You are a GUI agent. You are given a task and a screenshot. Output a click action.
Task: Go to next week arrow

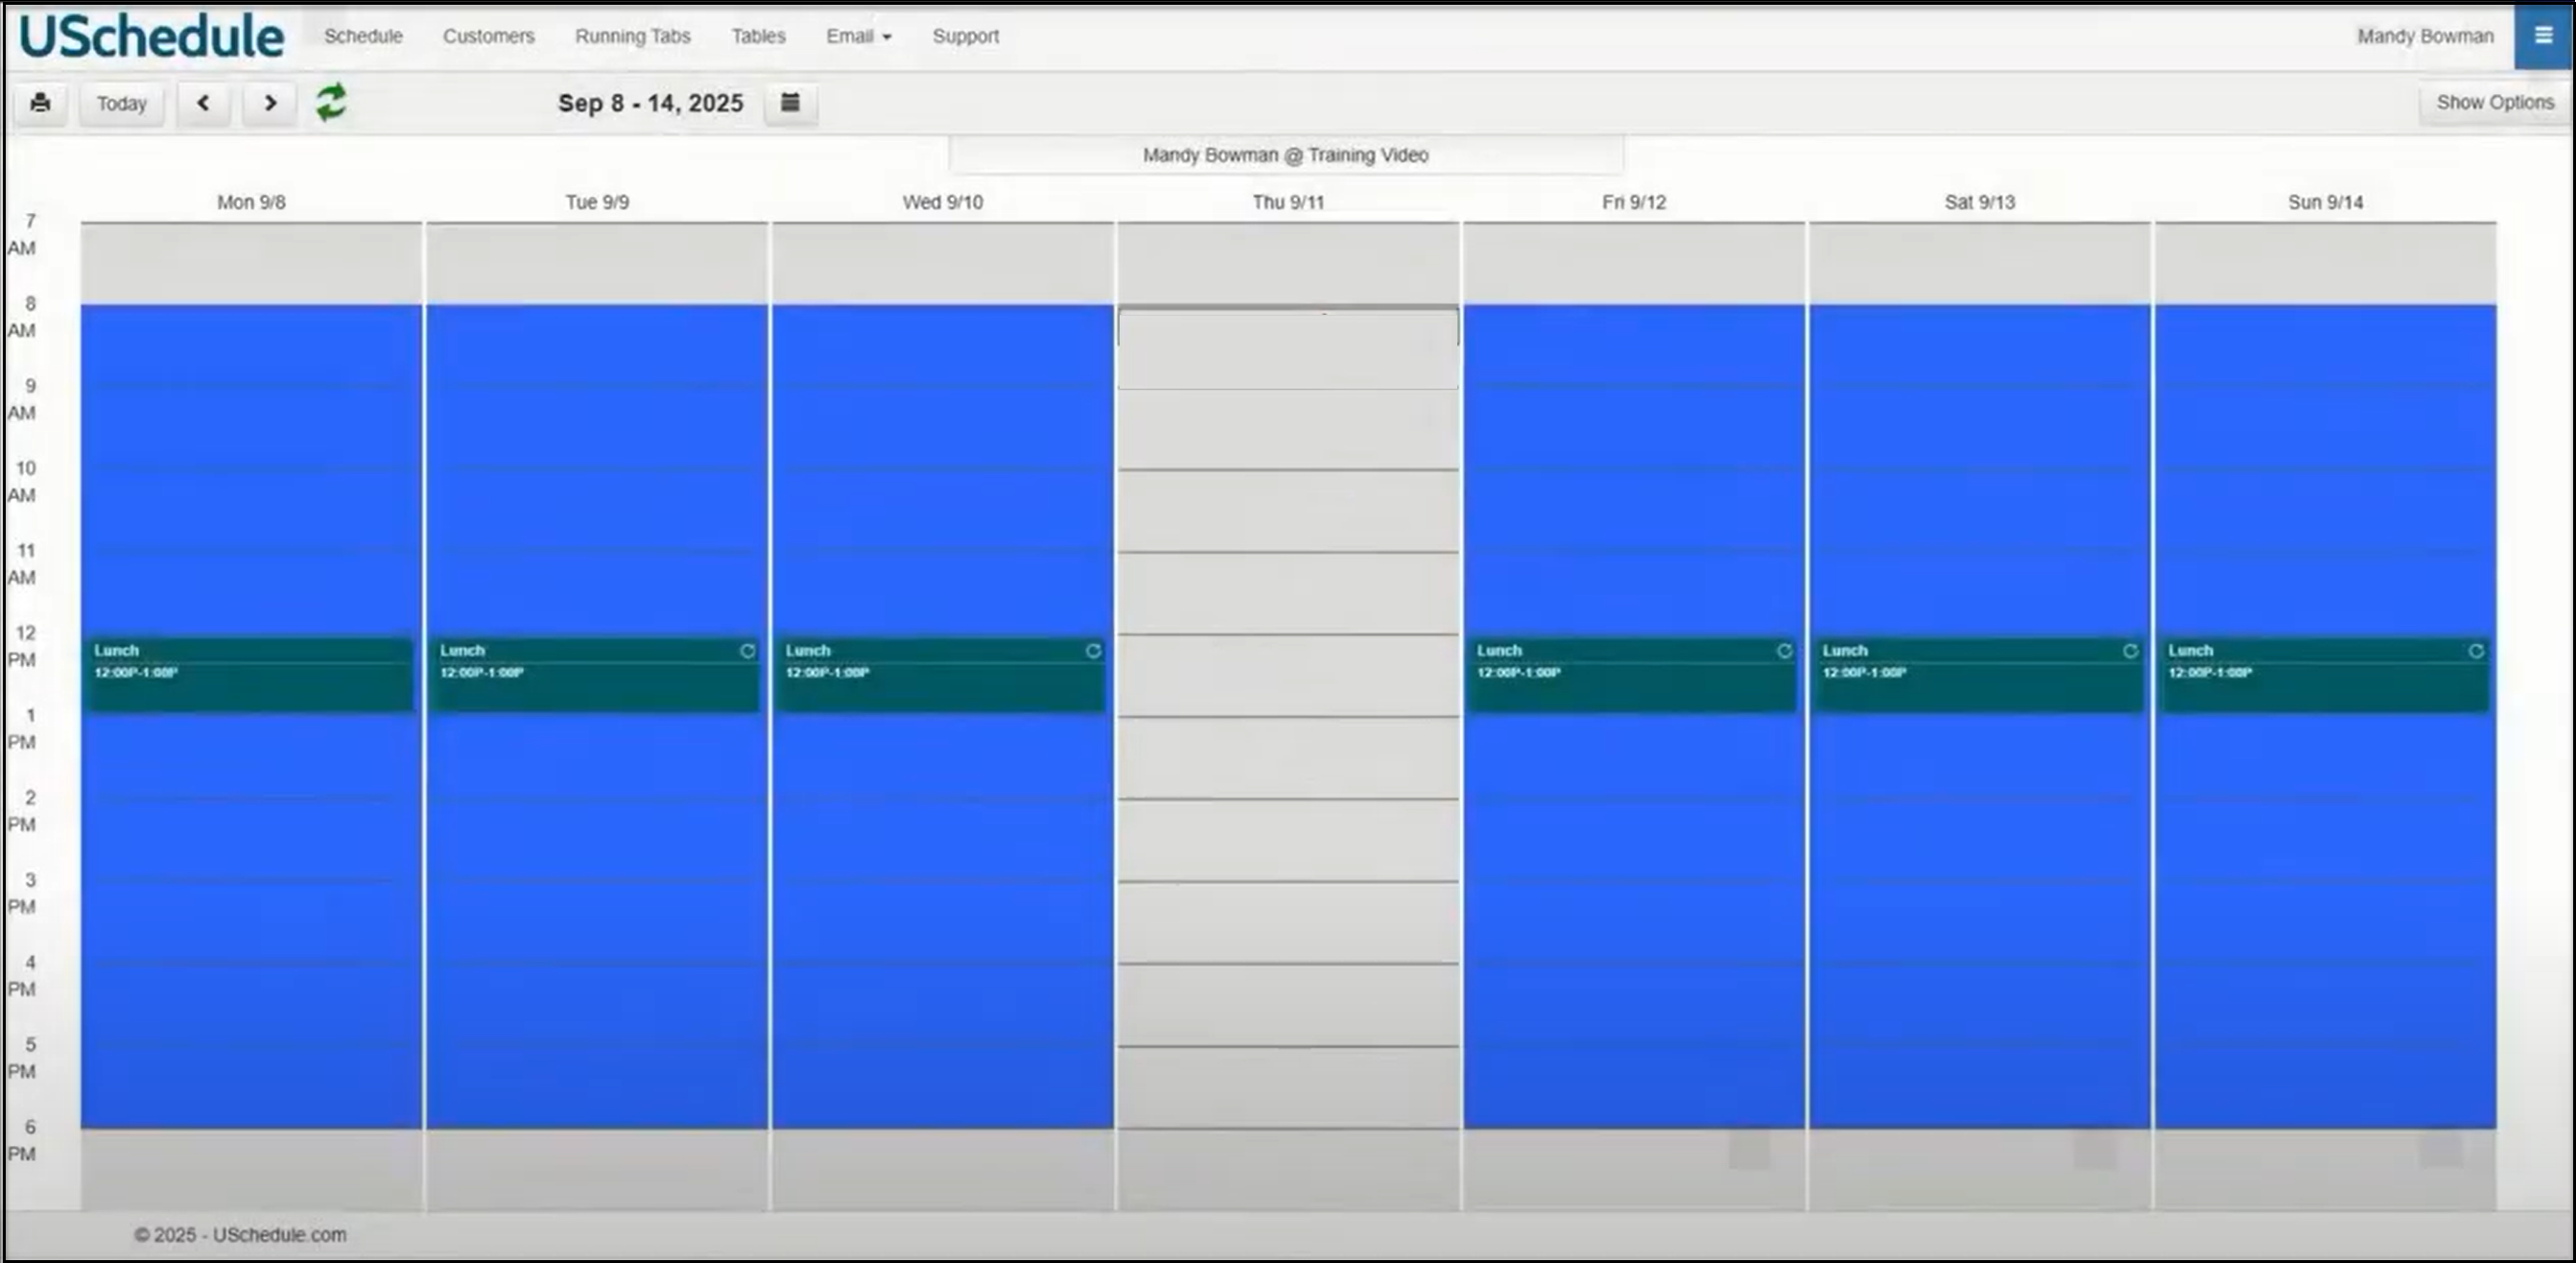pos(270,103)
